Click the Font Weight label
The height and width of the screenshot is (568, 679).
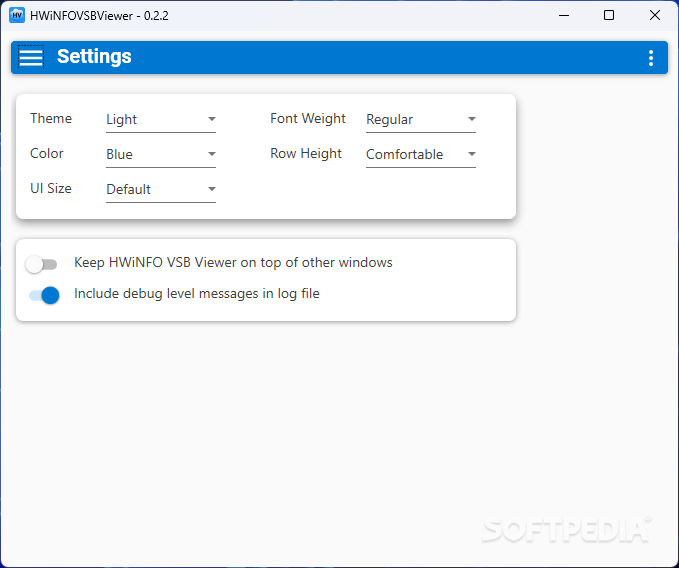(x=308, y=119)
